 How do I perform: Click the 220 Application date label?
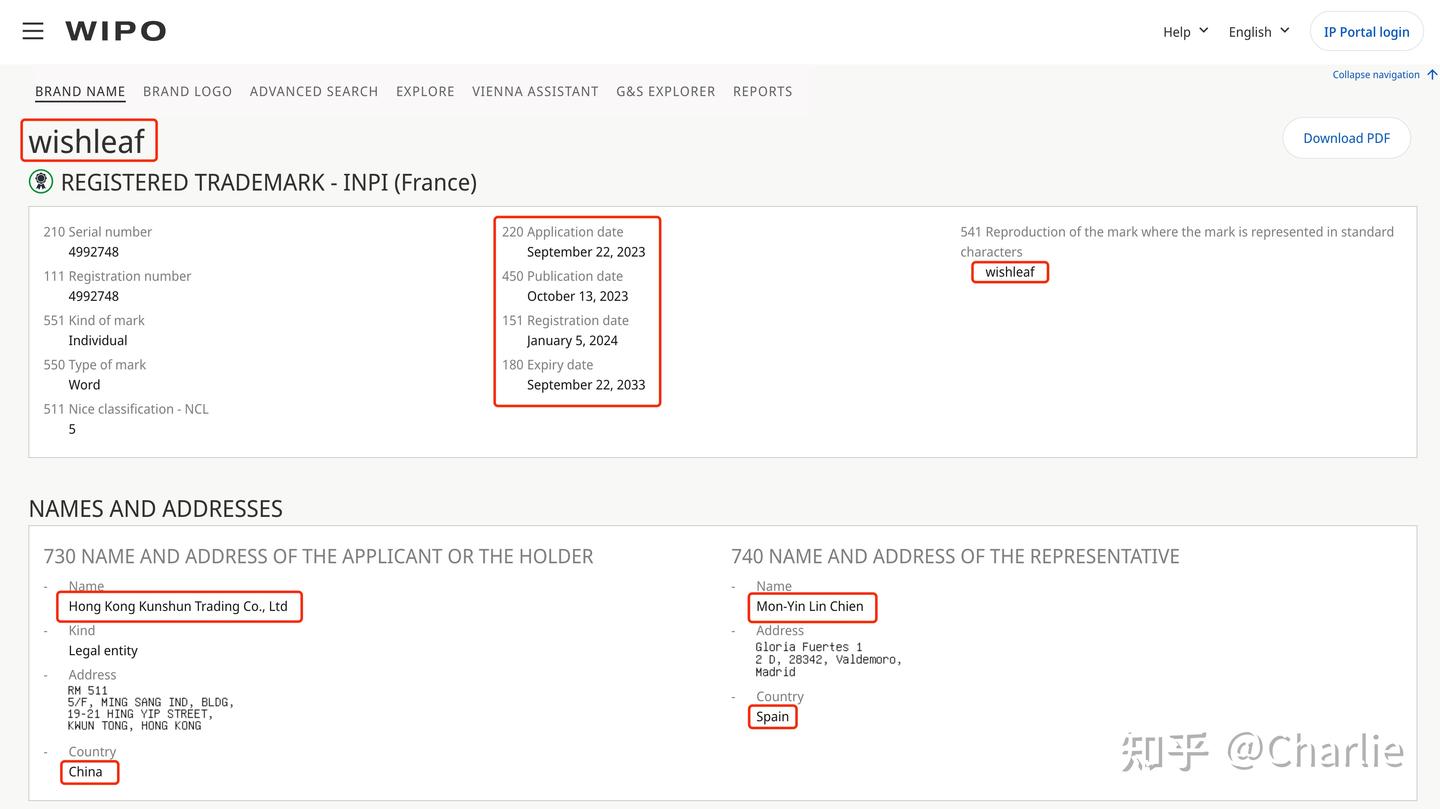coord(563,232)
